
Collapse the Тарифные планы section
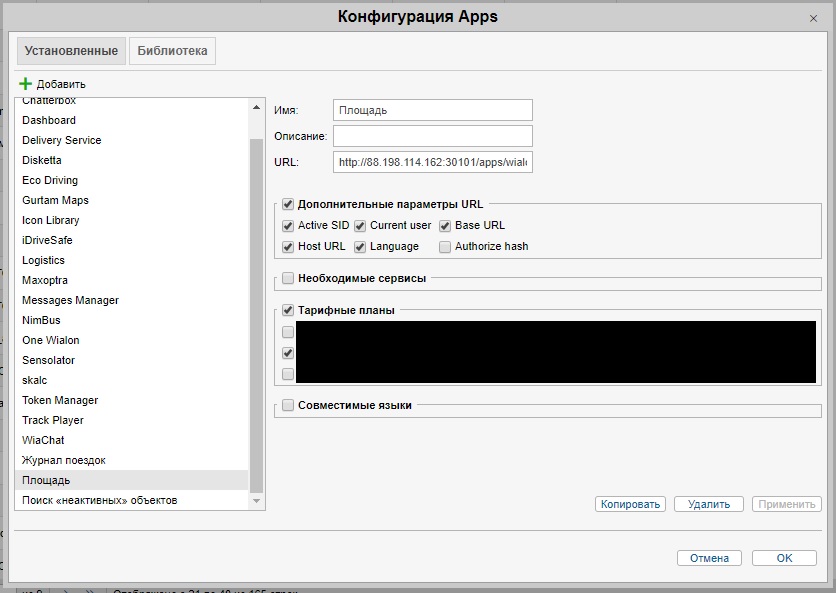click(x=288, y=311)
